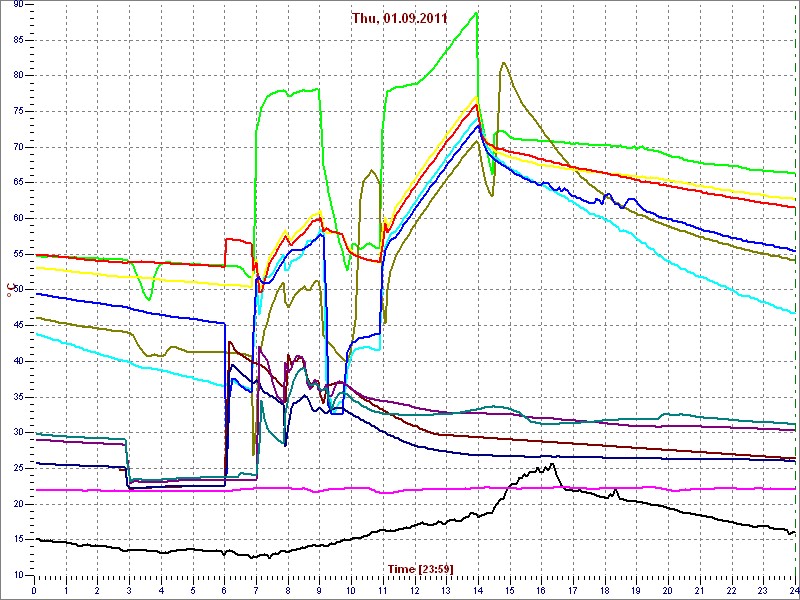Select the 35 label on temperature axis

click(17, 397)
